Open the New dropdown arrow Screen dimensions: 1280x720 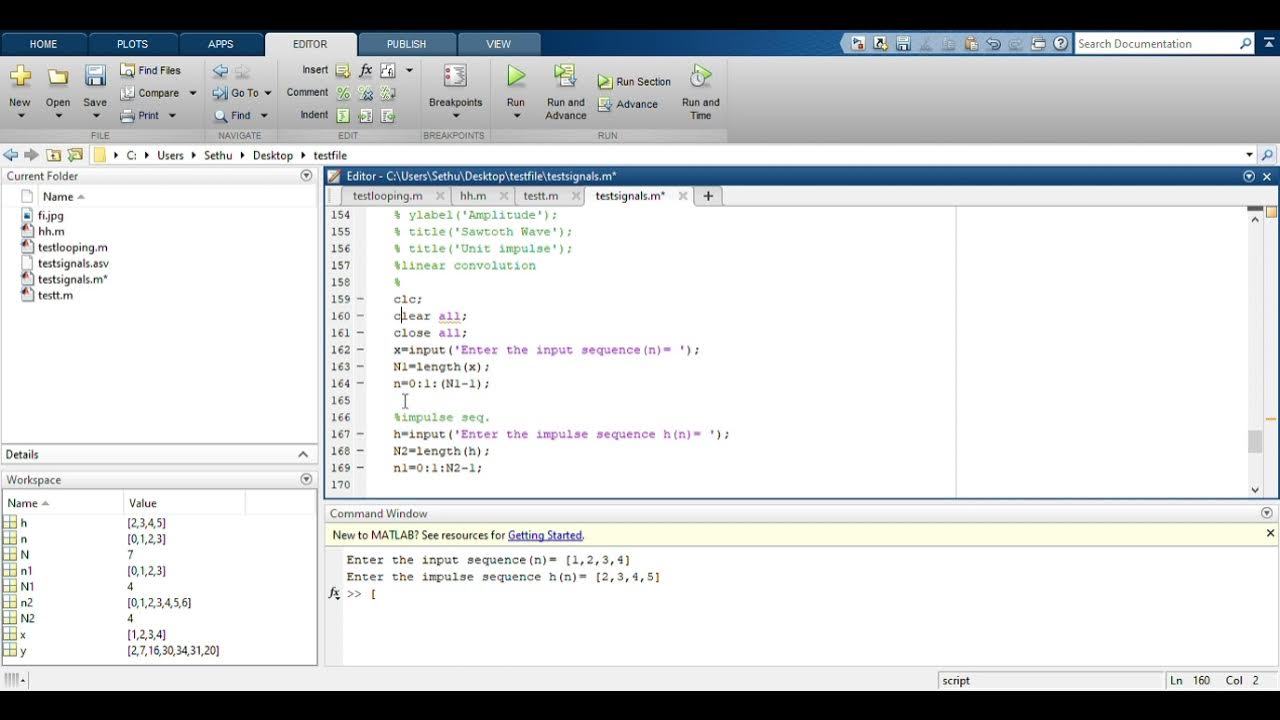click(20, 116)
